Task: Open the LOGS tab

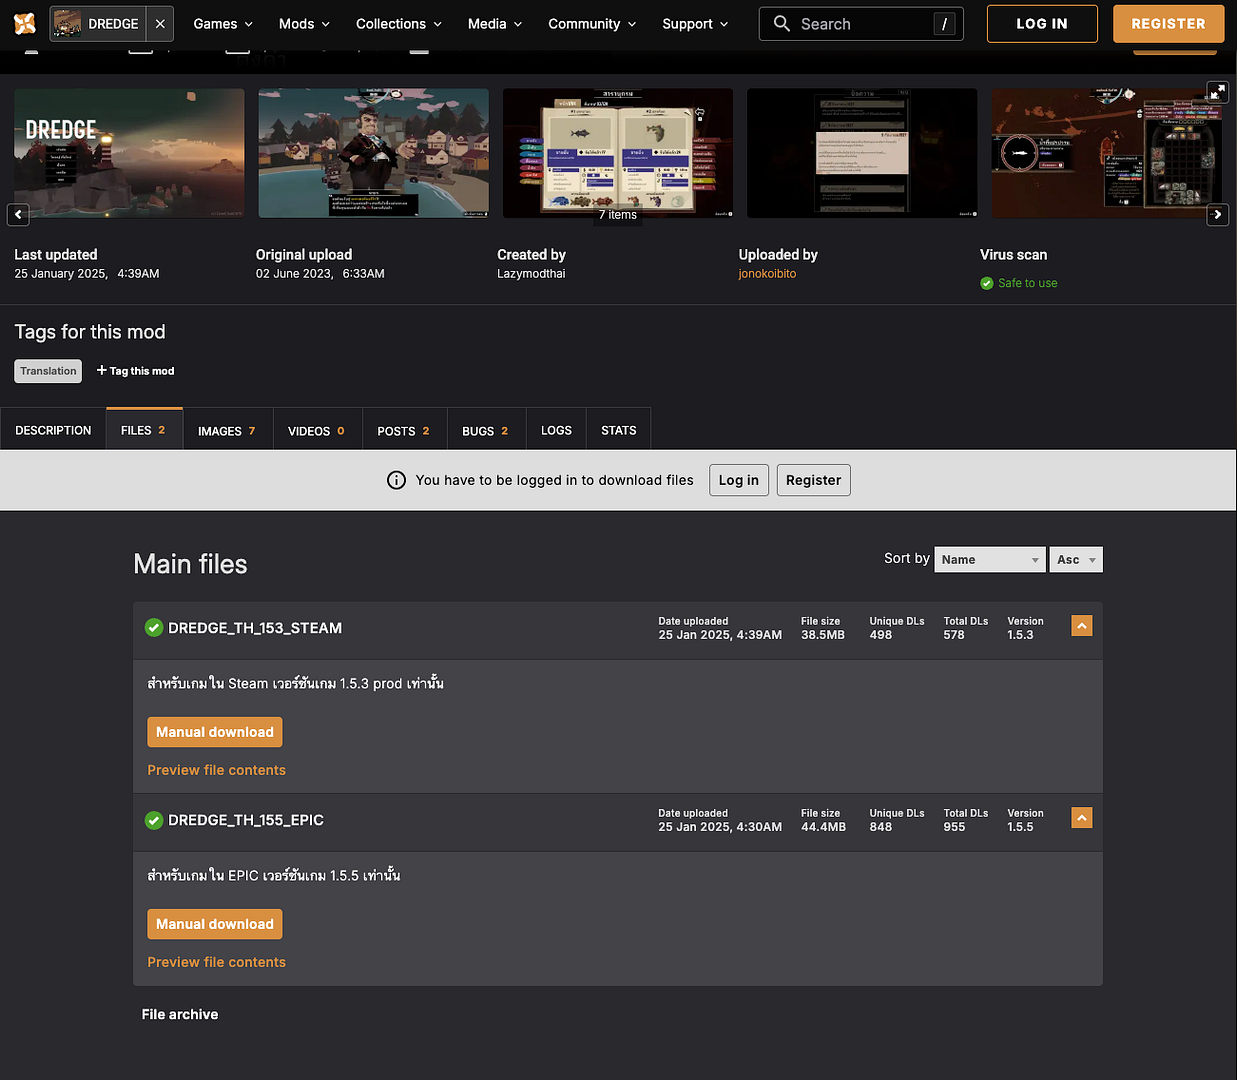Action: coord(556,430)
